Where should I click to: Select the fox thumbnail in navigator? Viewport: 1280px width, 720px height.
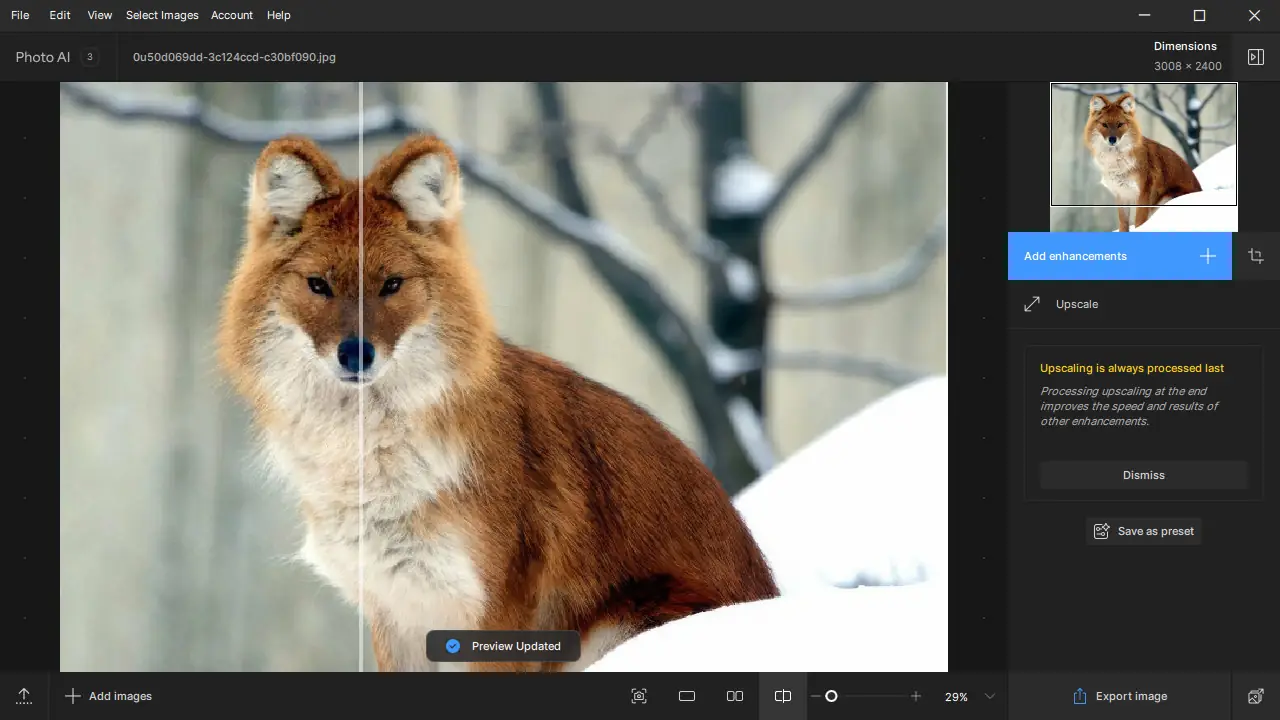1143,144
